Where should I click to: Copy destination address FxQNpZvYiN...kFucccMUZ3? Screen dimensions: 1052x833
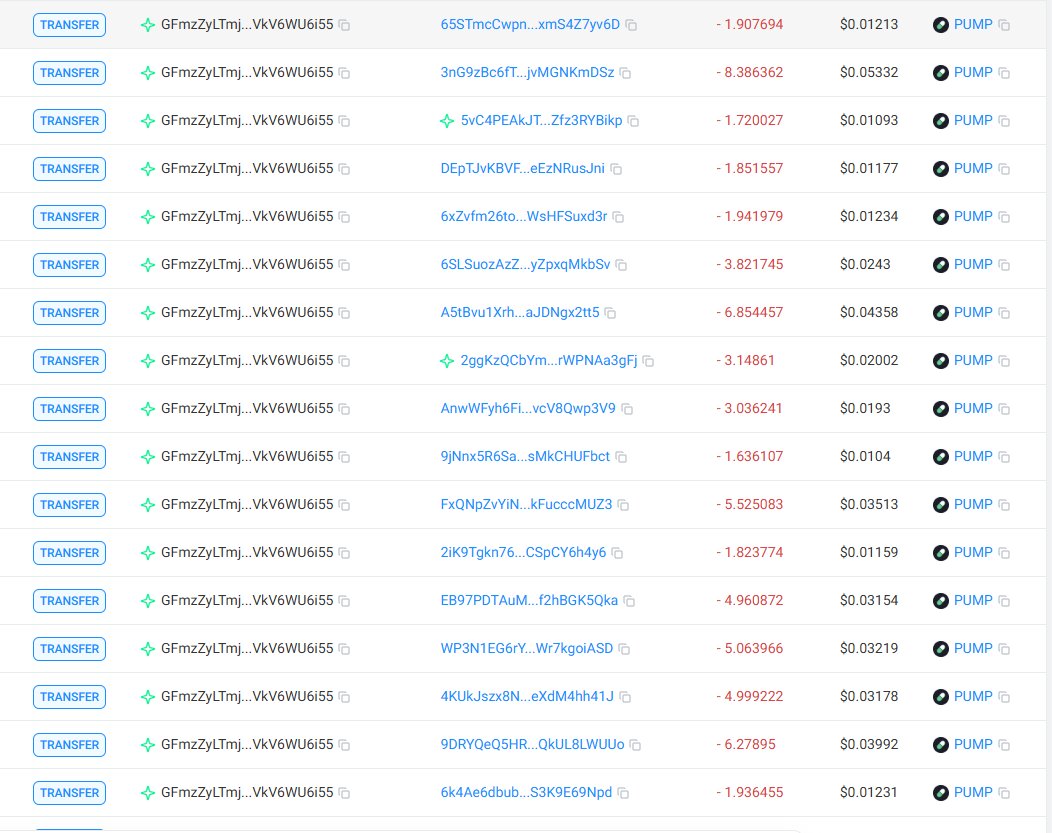623,505
